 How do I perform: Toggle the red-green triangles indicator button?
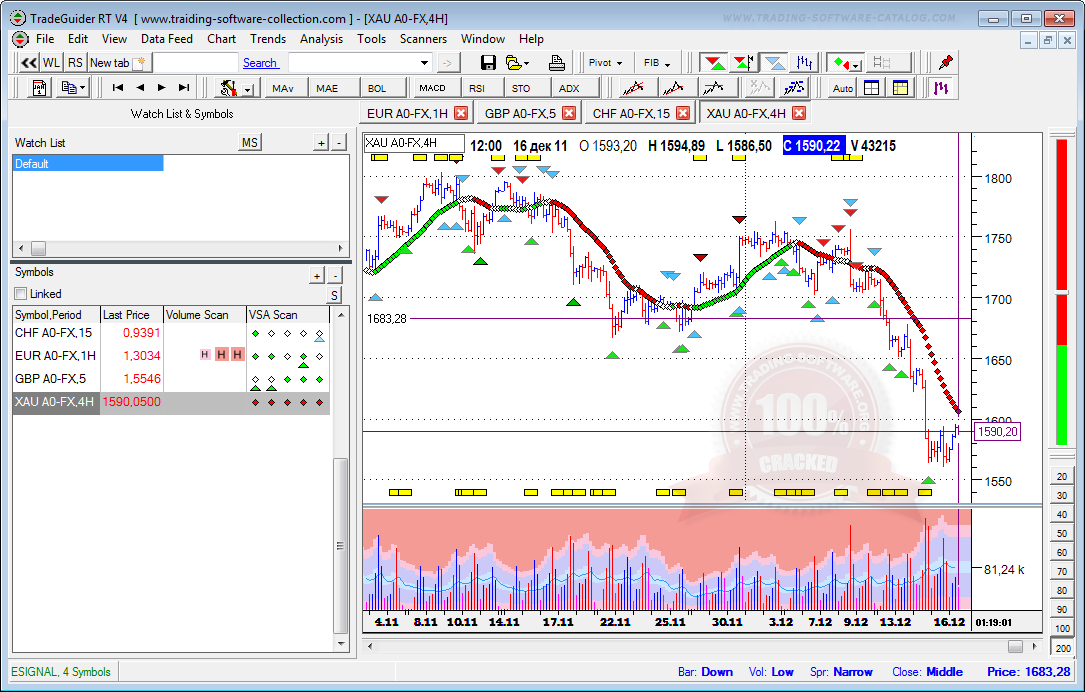pyautogui.click(x=713, y=63)
